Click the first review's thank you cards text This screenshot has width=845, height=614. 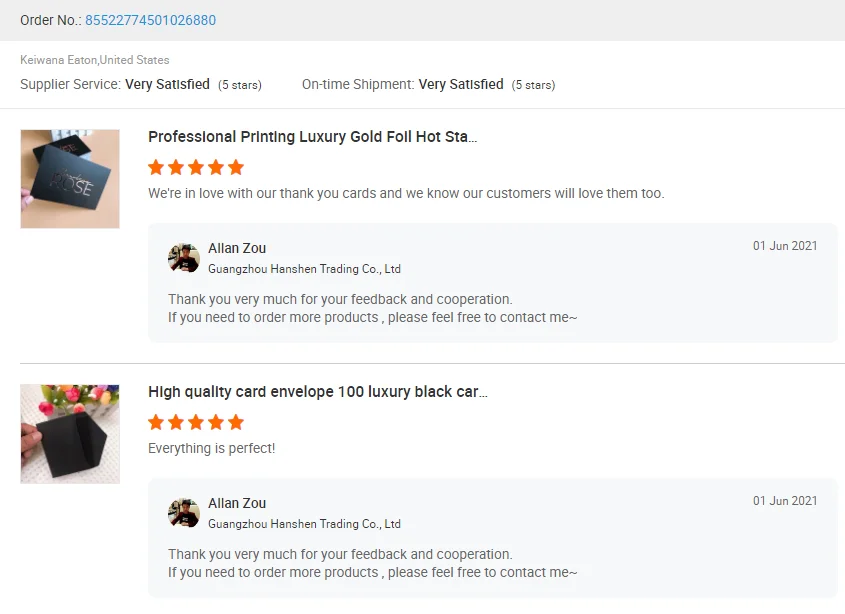406,193
